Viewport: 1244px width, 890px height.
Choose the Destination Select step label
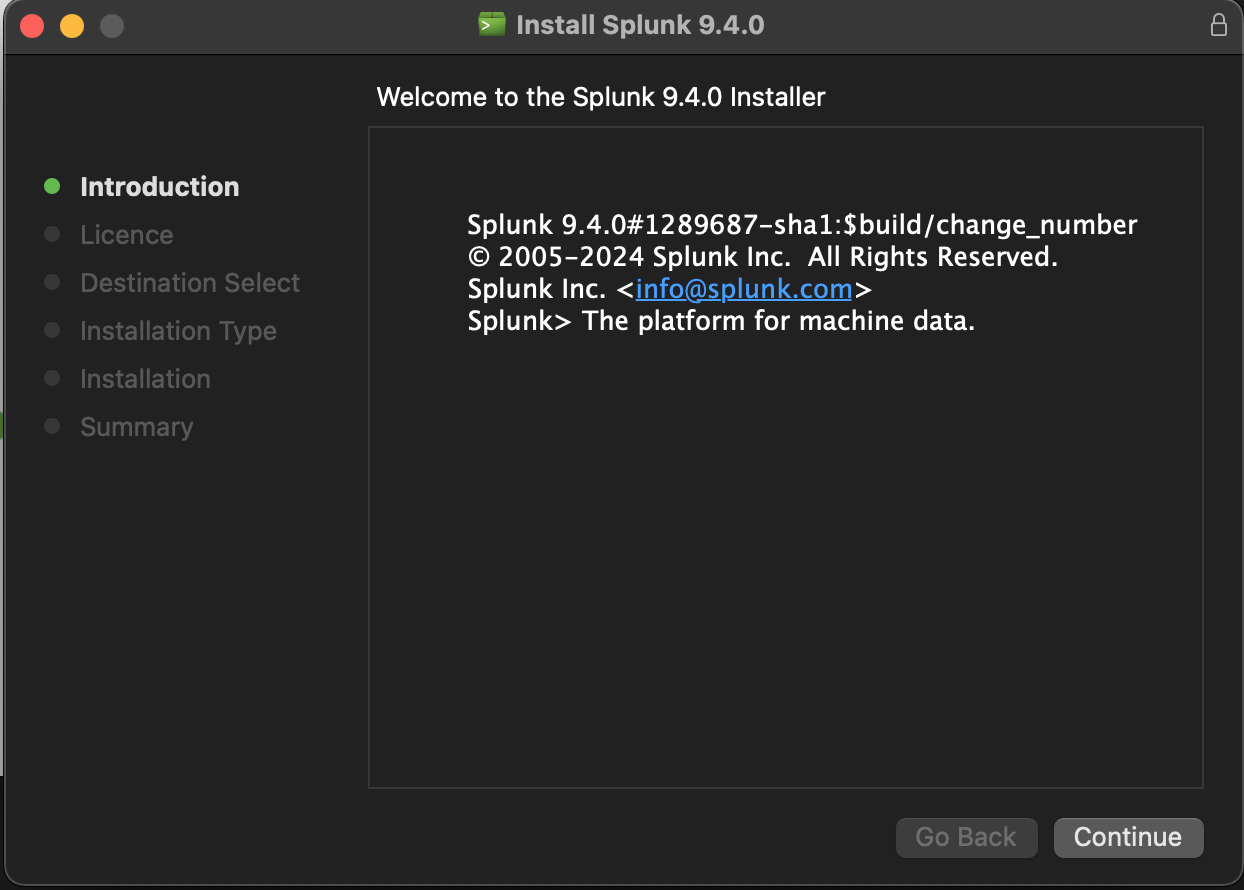pos(190,283)
